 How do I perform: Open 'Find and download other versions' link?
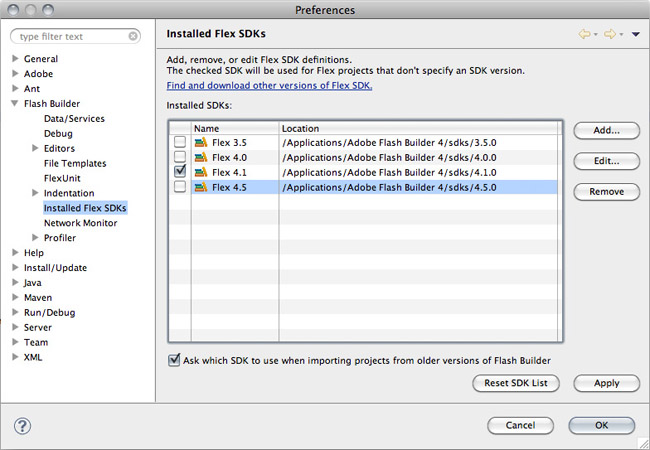point(269,85)
